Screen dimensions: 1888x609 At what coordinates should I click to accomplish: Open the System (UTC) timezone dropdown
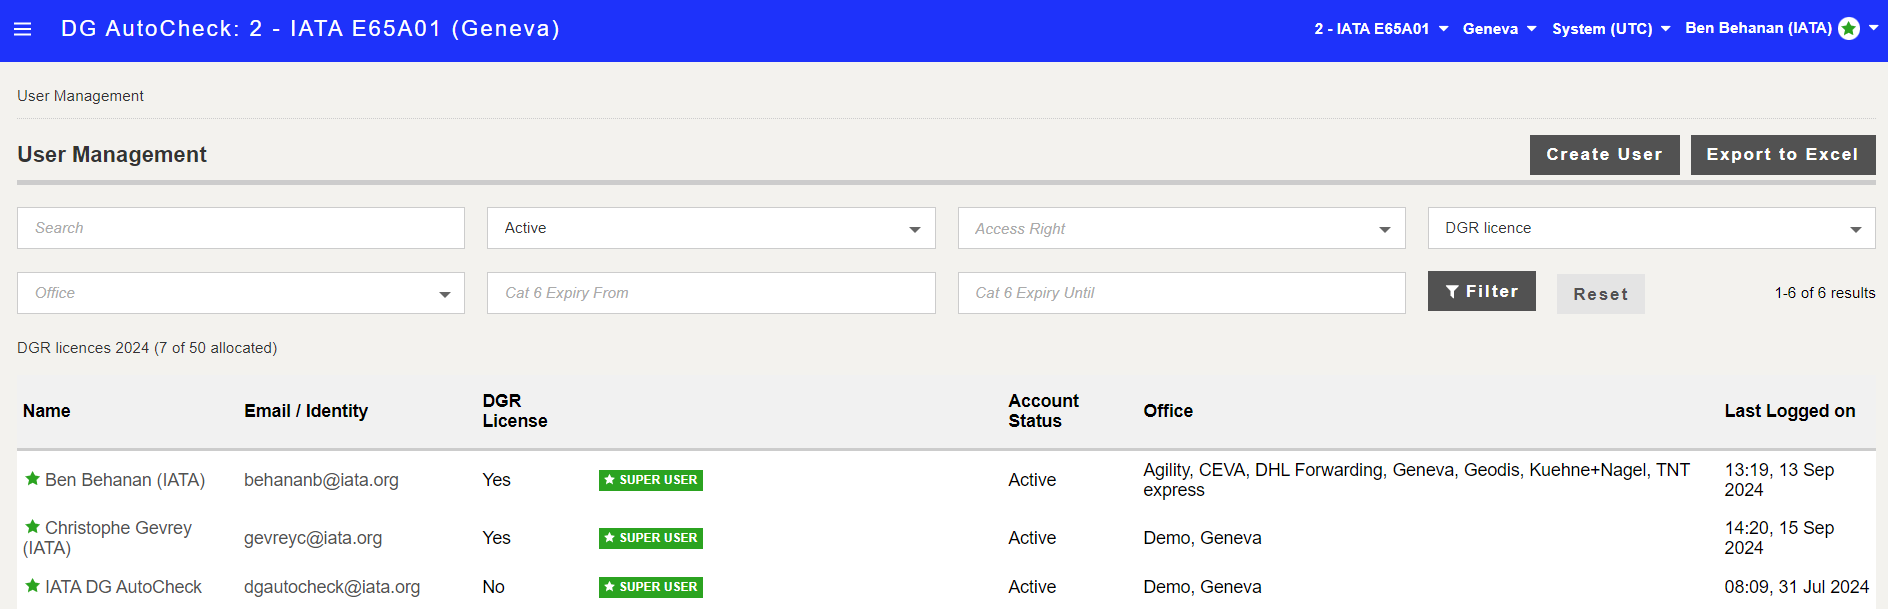tap(1611, 29)
